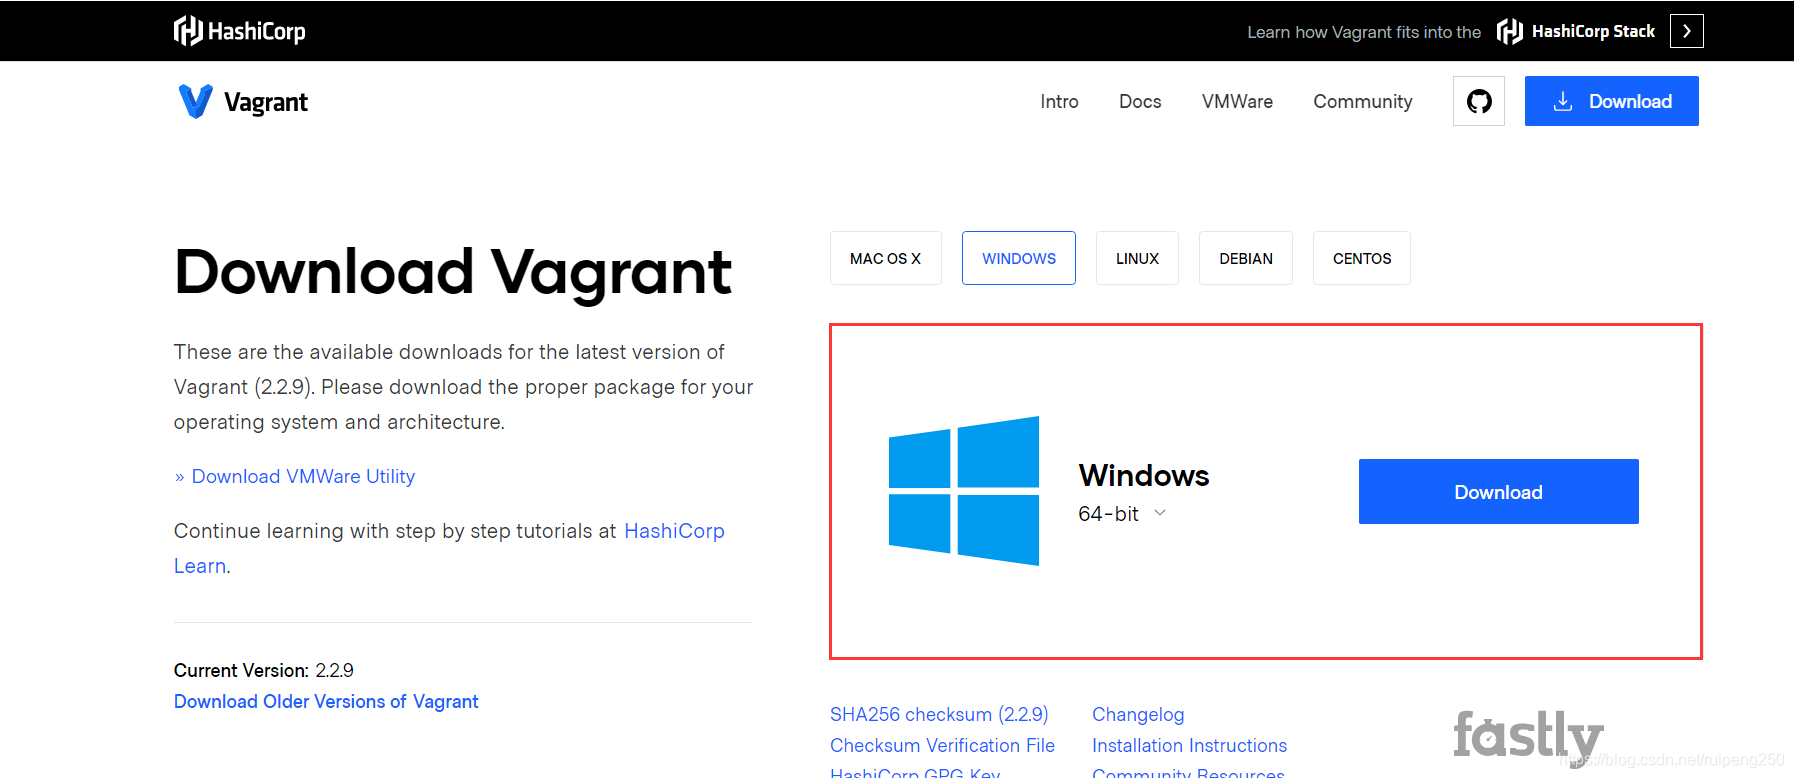Open the Community menu item
The width and height of the screenshot is (1794, 778).
pos(1362,101)
